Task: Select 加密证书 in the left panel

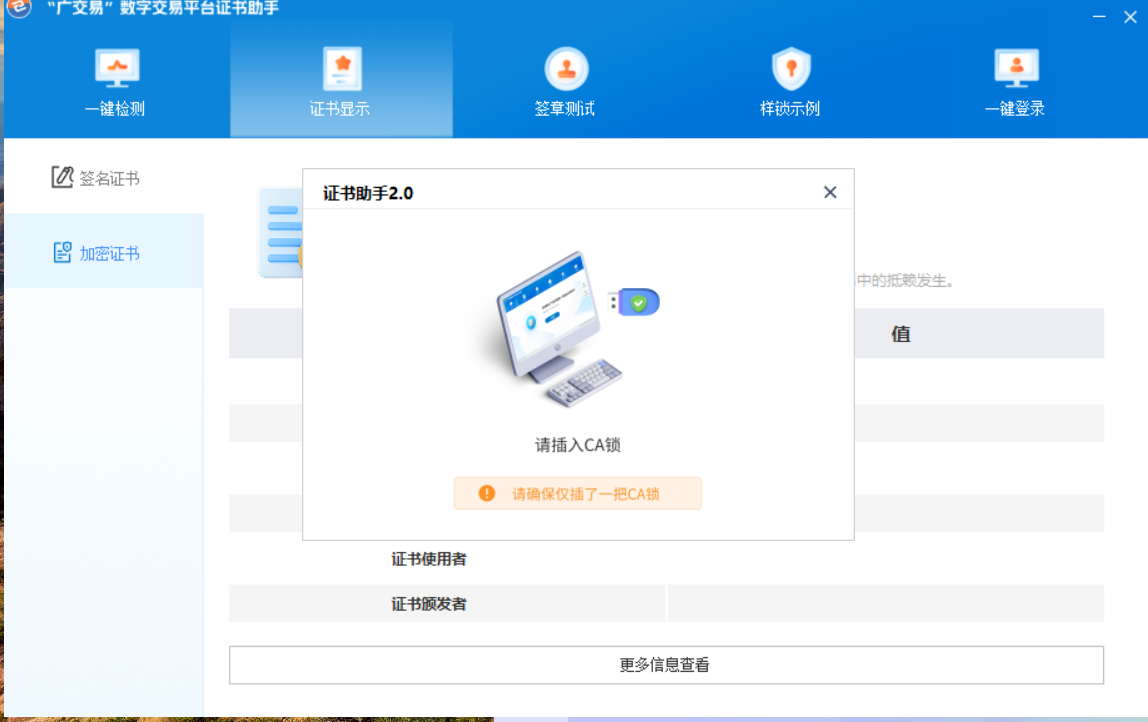Action: click(x=103, y=252)
